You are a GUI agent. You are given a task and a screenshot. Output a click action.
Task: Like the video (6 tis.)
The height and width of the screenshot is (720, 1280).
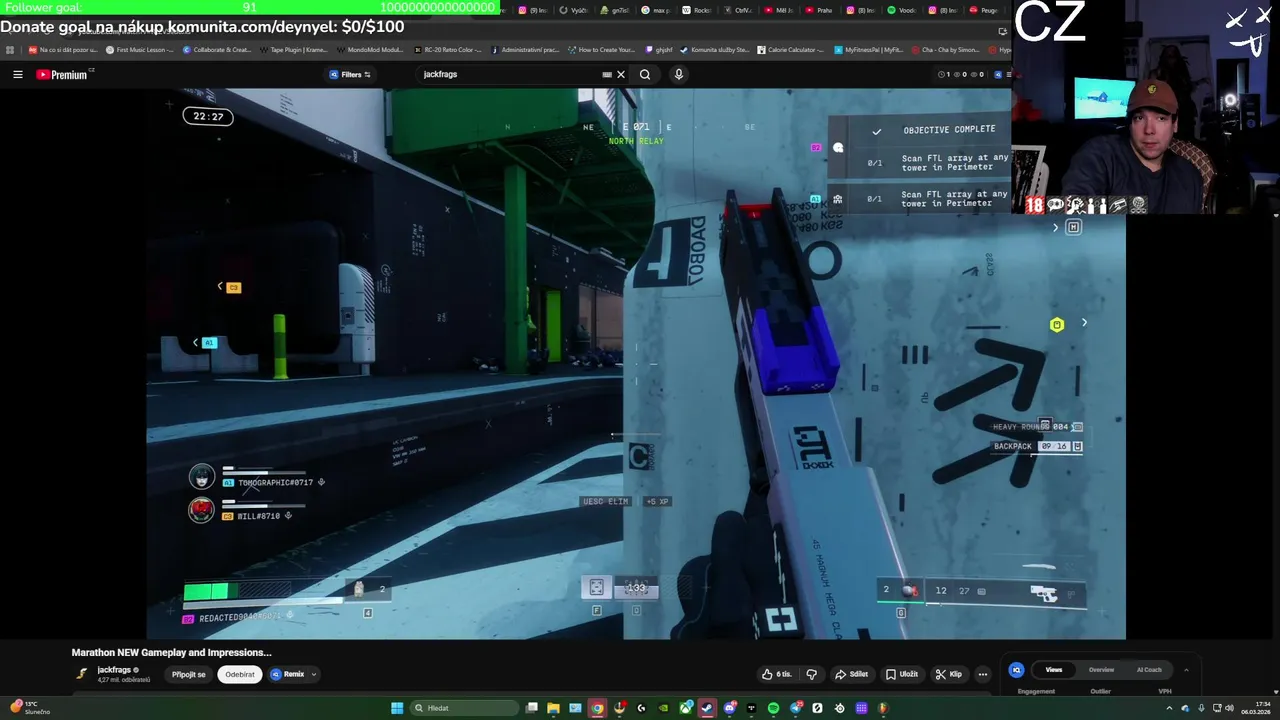(777, 674)
